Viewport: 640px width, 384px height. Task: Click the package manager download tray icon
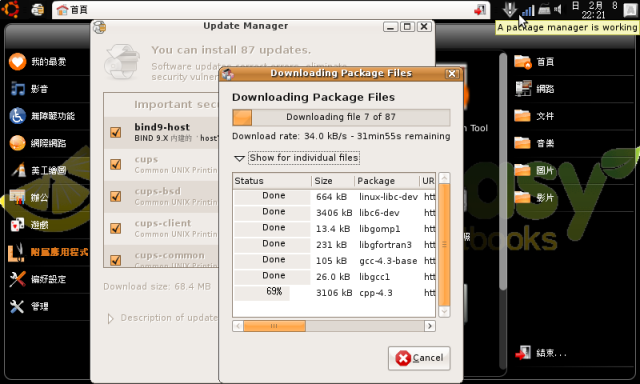click(x=509, y=9)
